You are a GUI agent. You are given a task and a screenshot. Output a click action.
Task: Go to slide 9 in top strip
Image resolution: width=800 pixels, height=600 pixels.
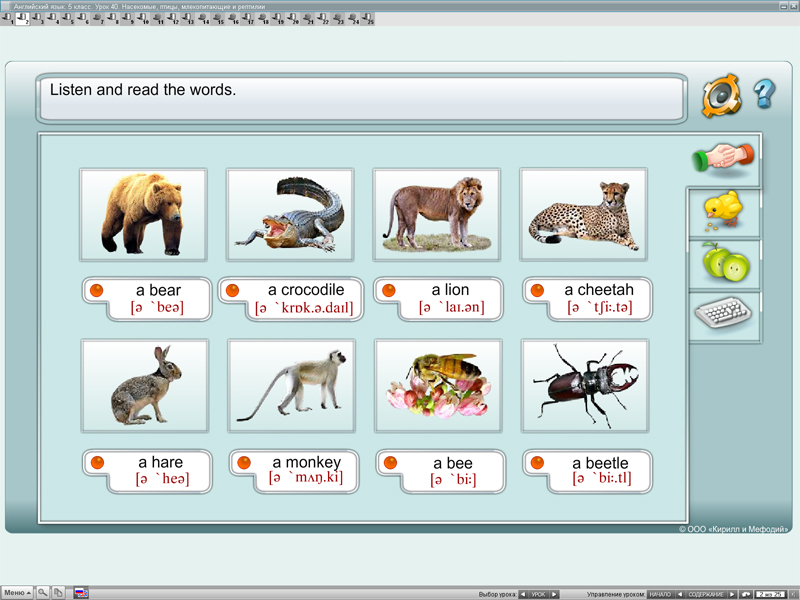pos(128,18)
